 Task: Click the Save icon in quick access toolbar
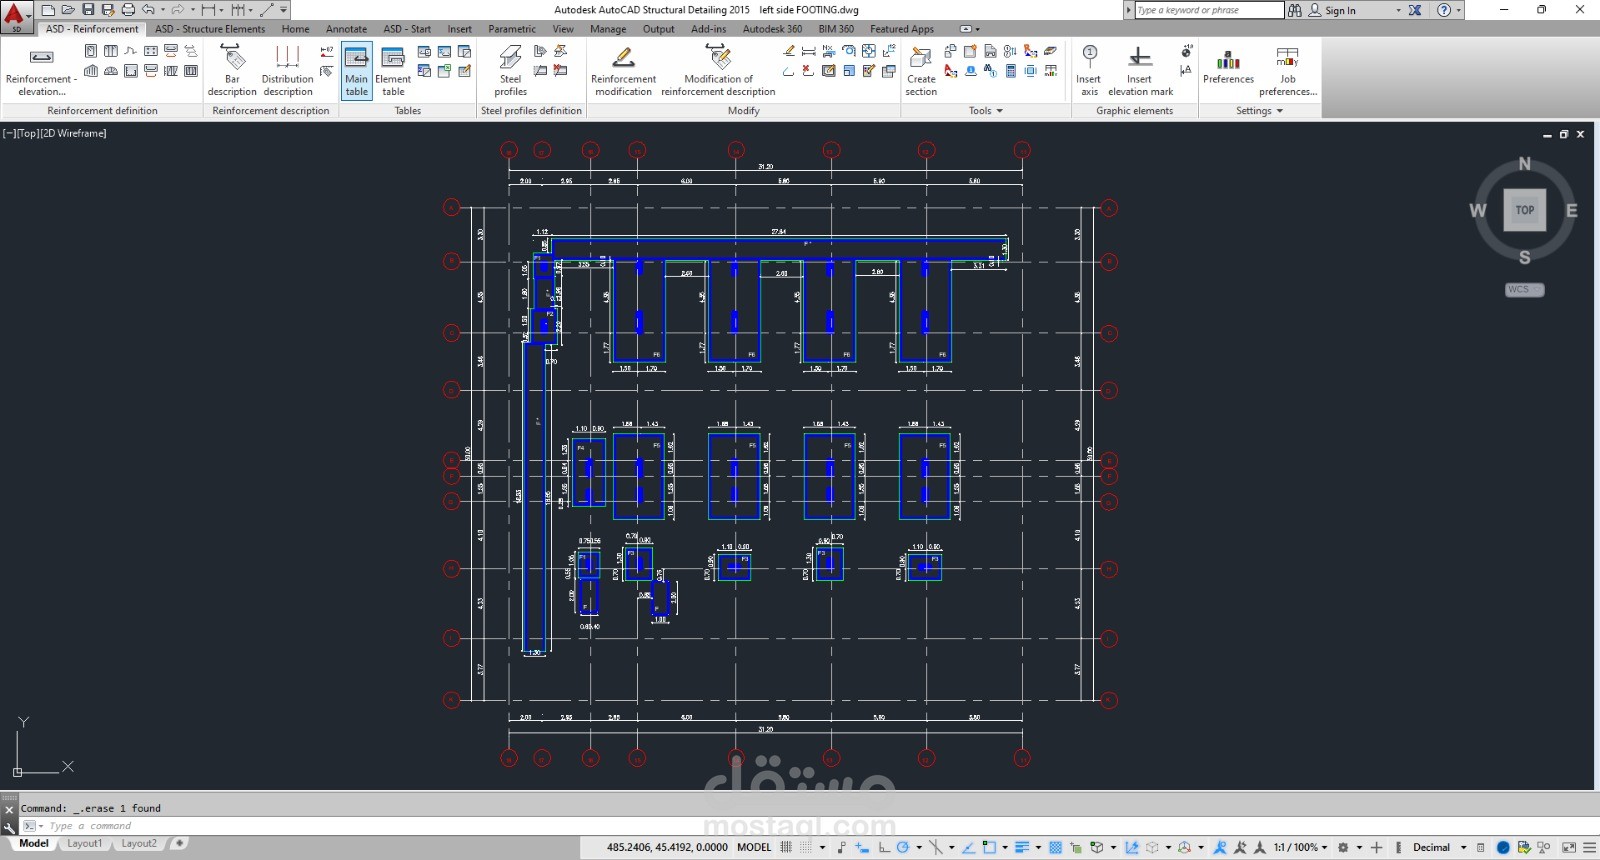coord(88,10)
